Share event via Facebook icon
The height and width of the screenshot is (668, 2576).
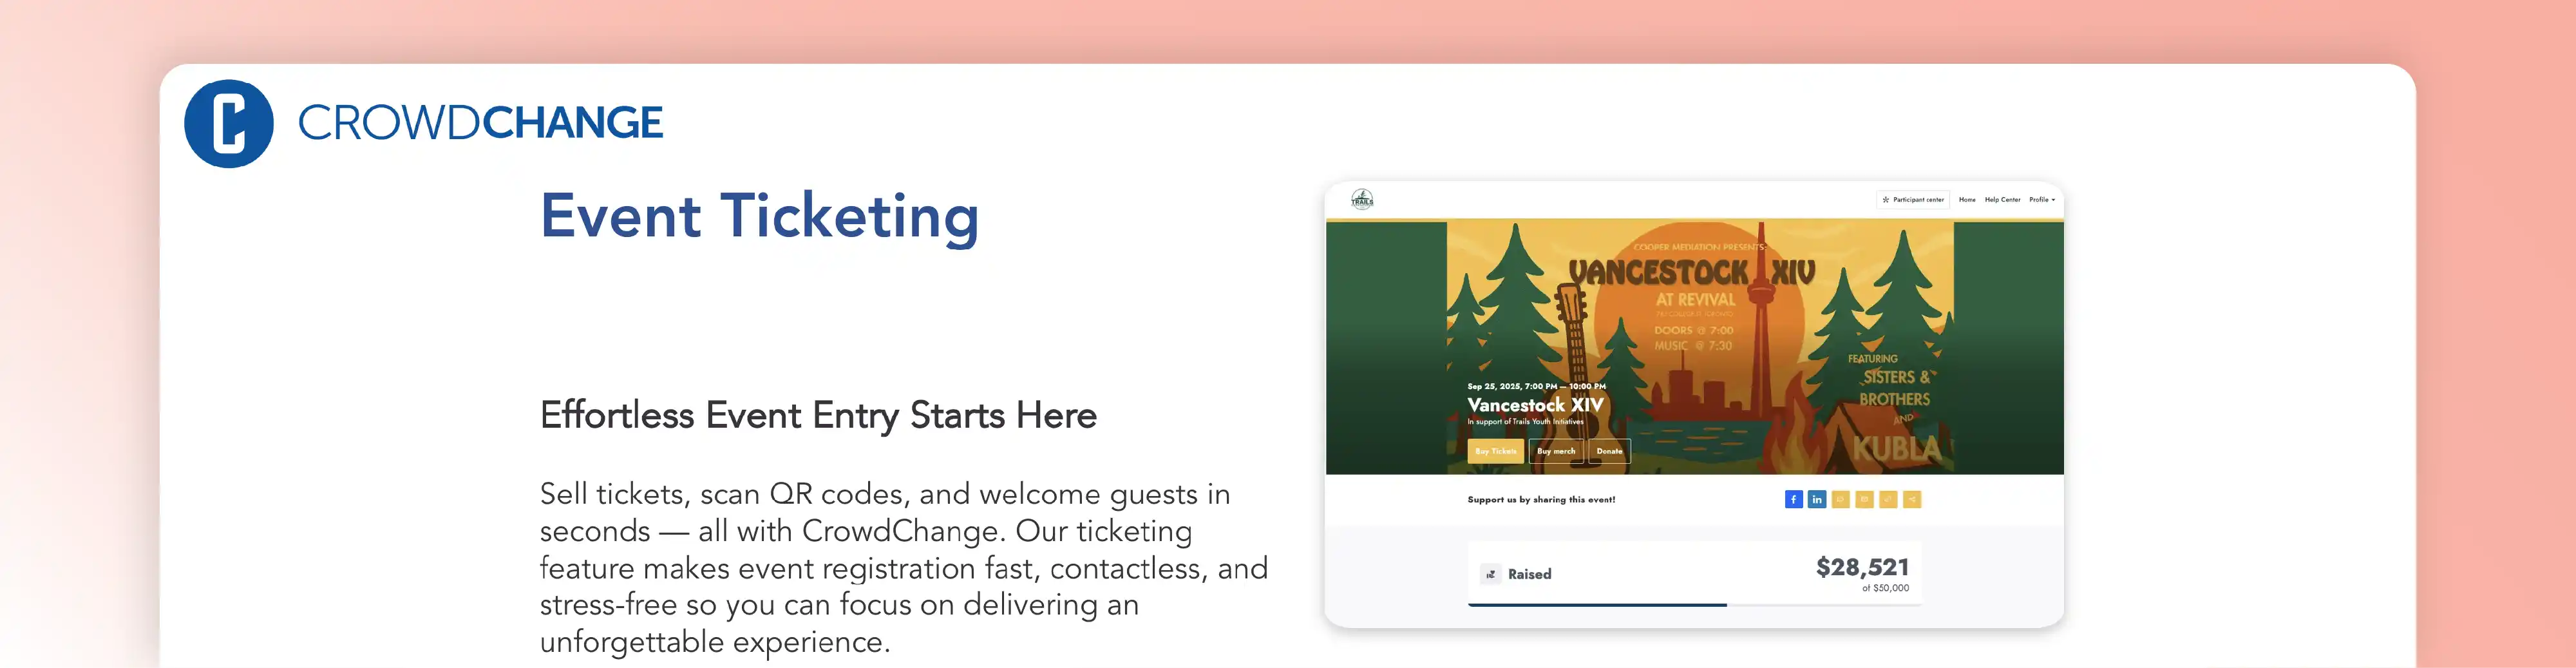pos(1793,499)
